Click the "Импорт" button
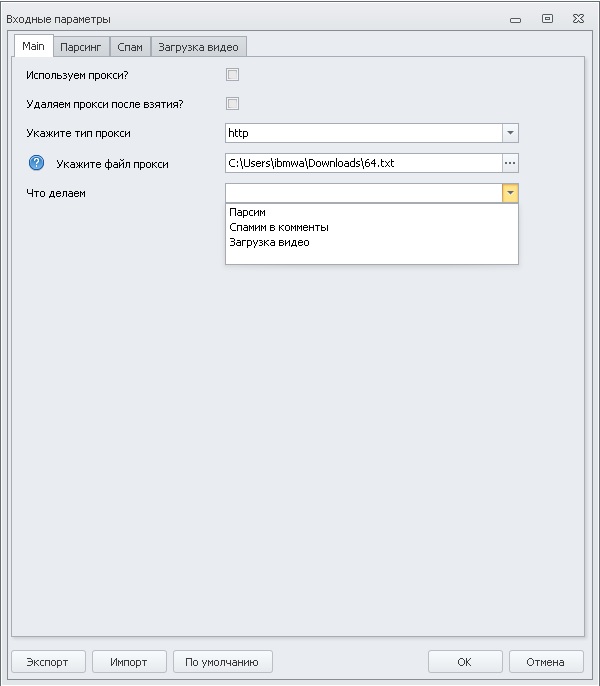Image resolution: width=600 pixels, height=686 pixels. 129,662
